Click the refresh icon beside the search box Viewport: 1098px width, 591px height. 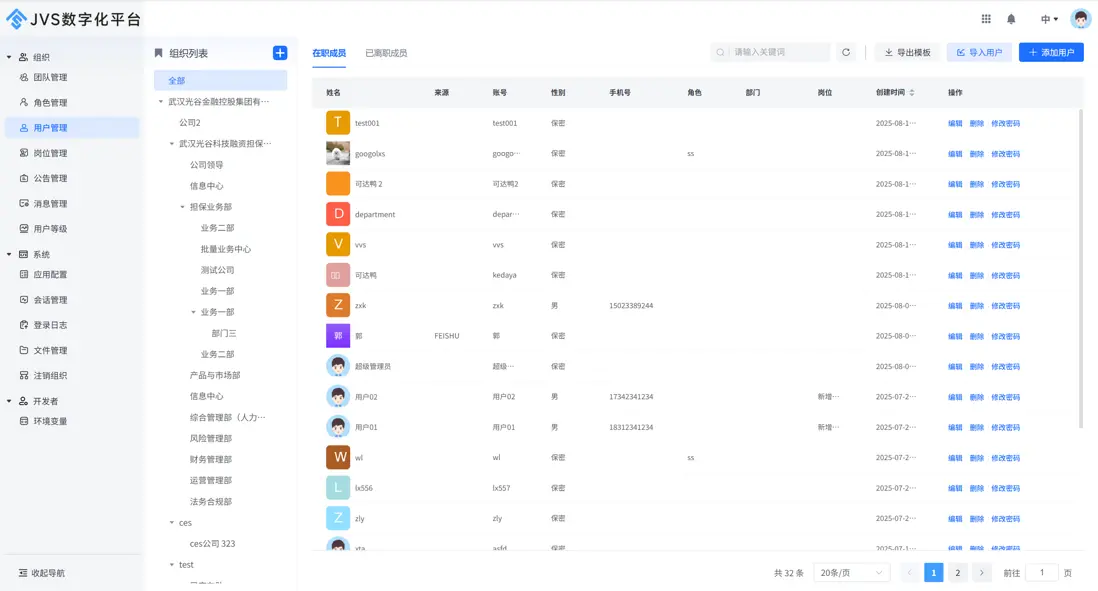[x=846, y=51]
